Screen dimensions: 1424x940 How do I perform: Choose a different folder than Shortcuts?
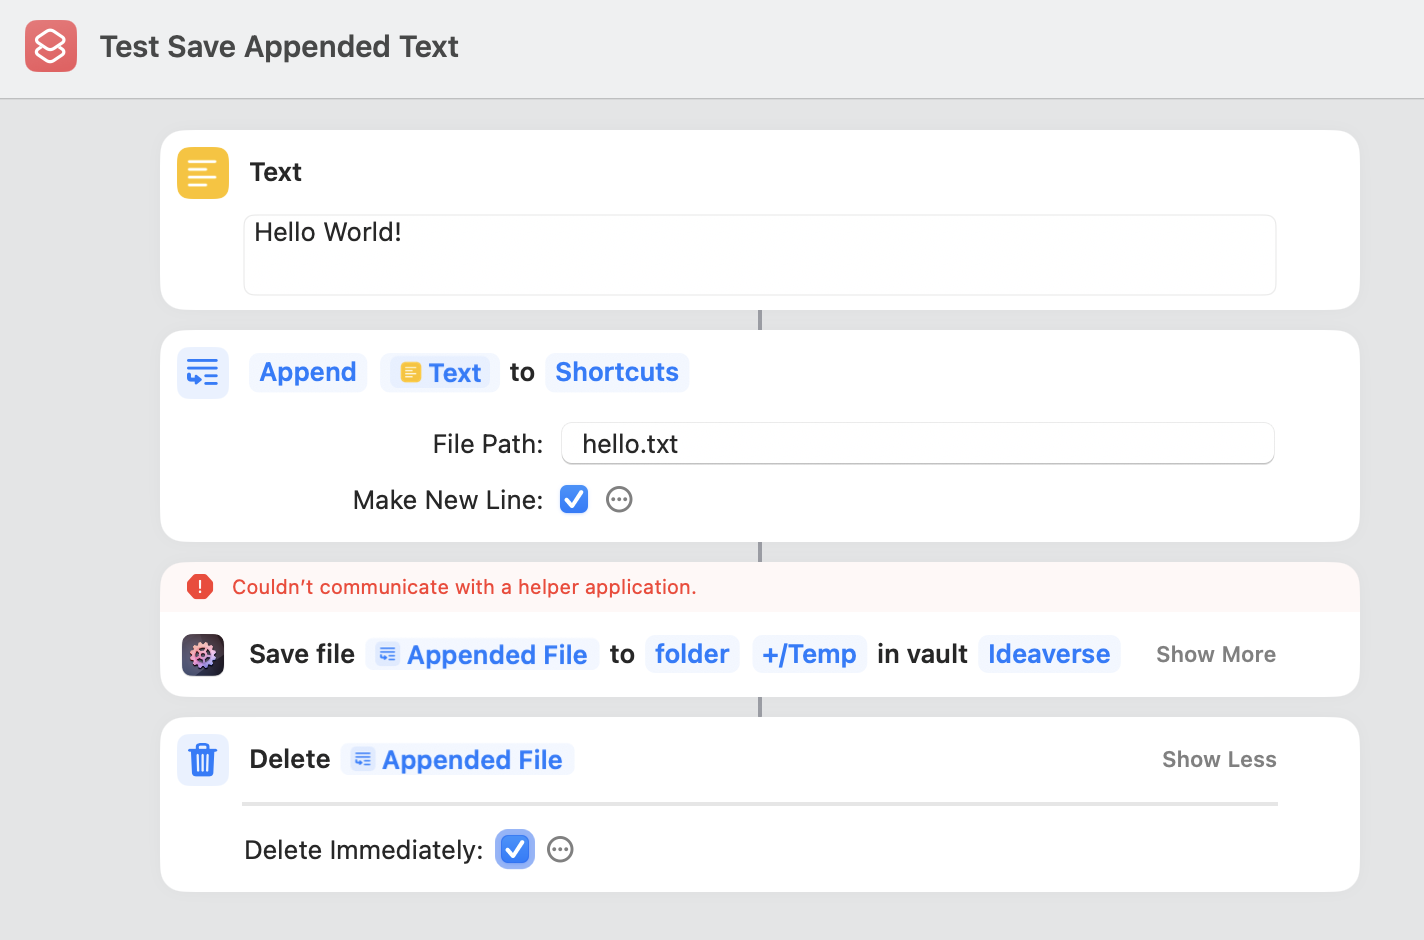[616, 373]
